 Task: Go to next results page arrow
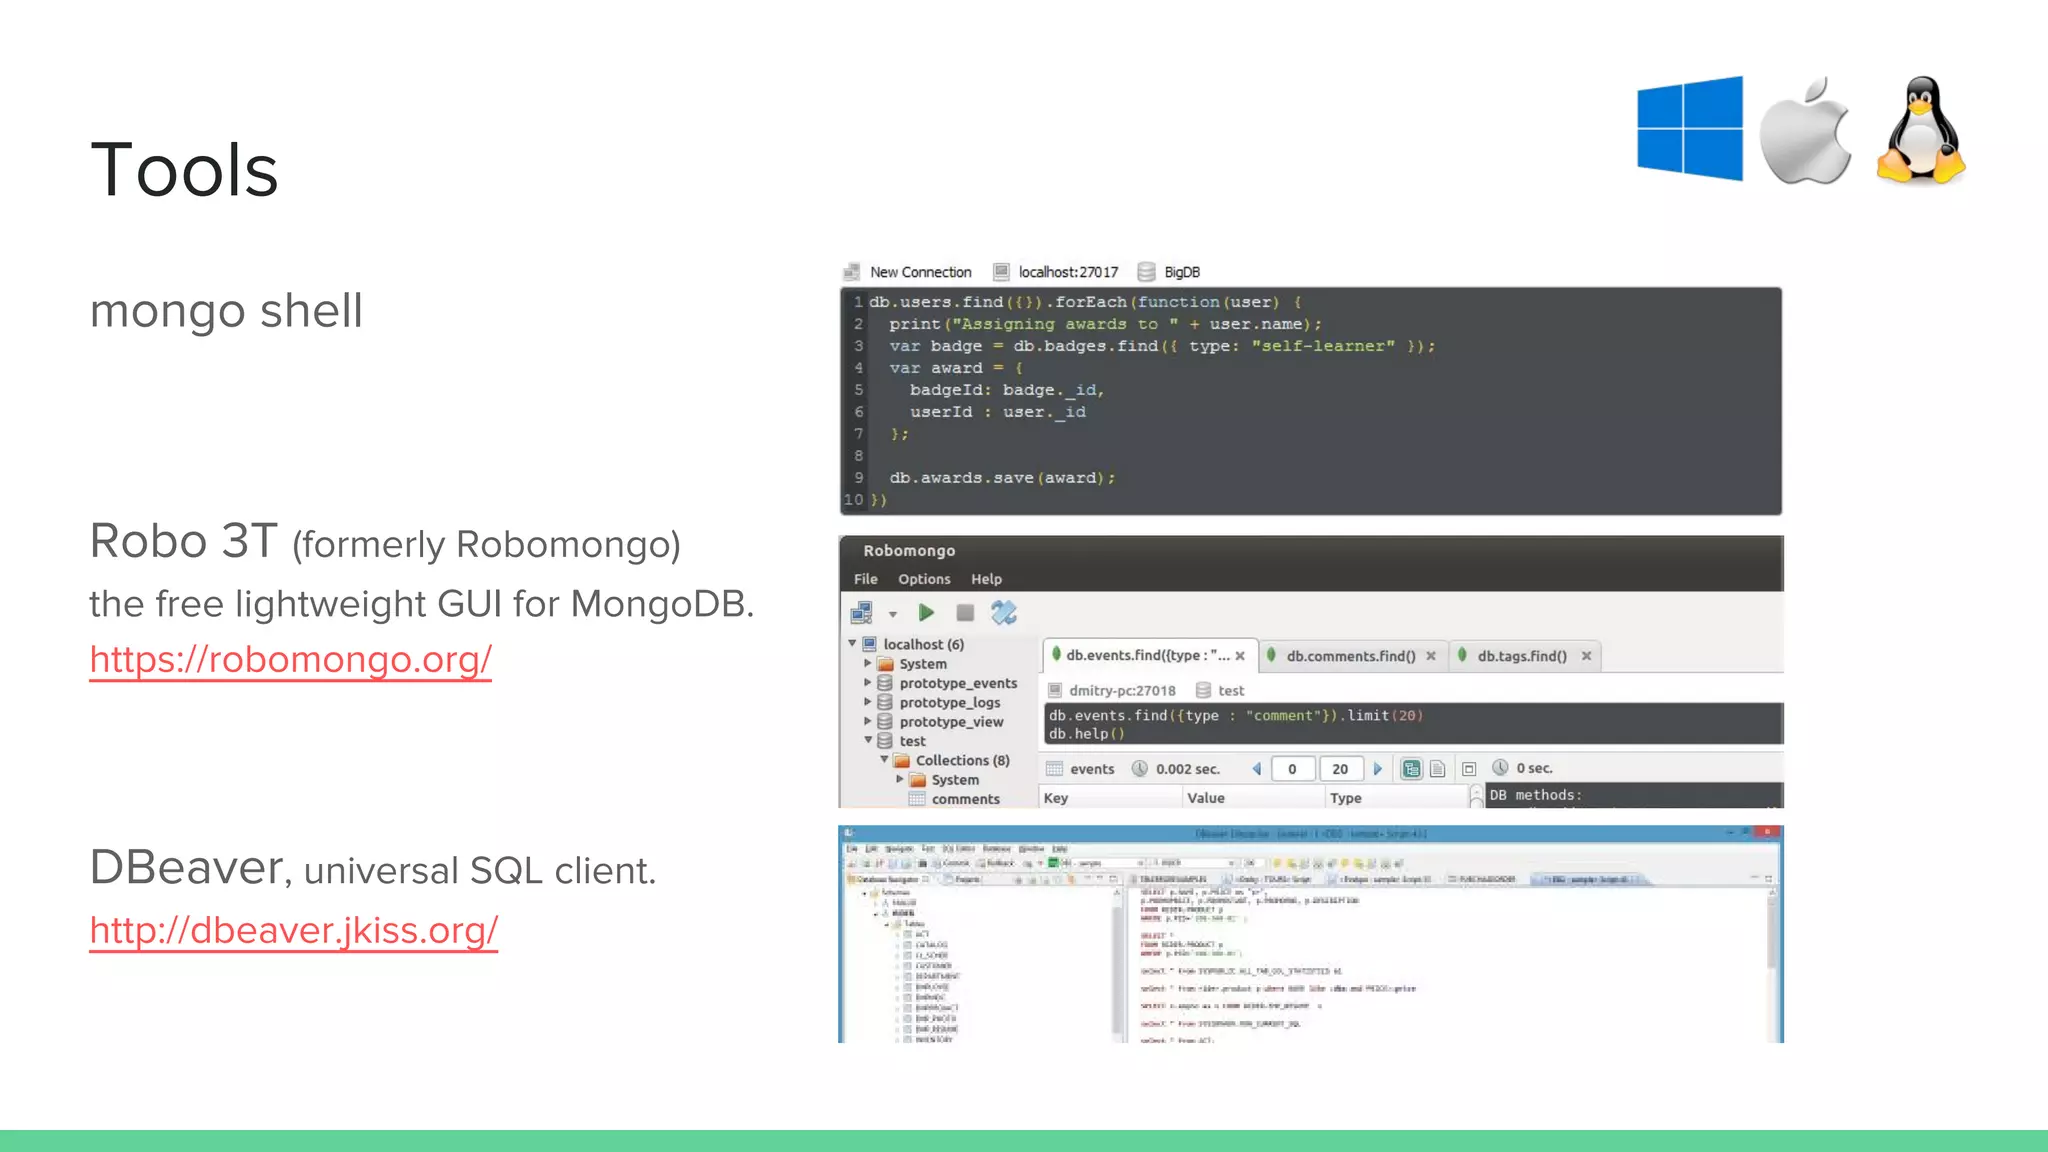(x=1378, y=769)
